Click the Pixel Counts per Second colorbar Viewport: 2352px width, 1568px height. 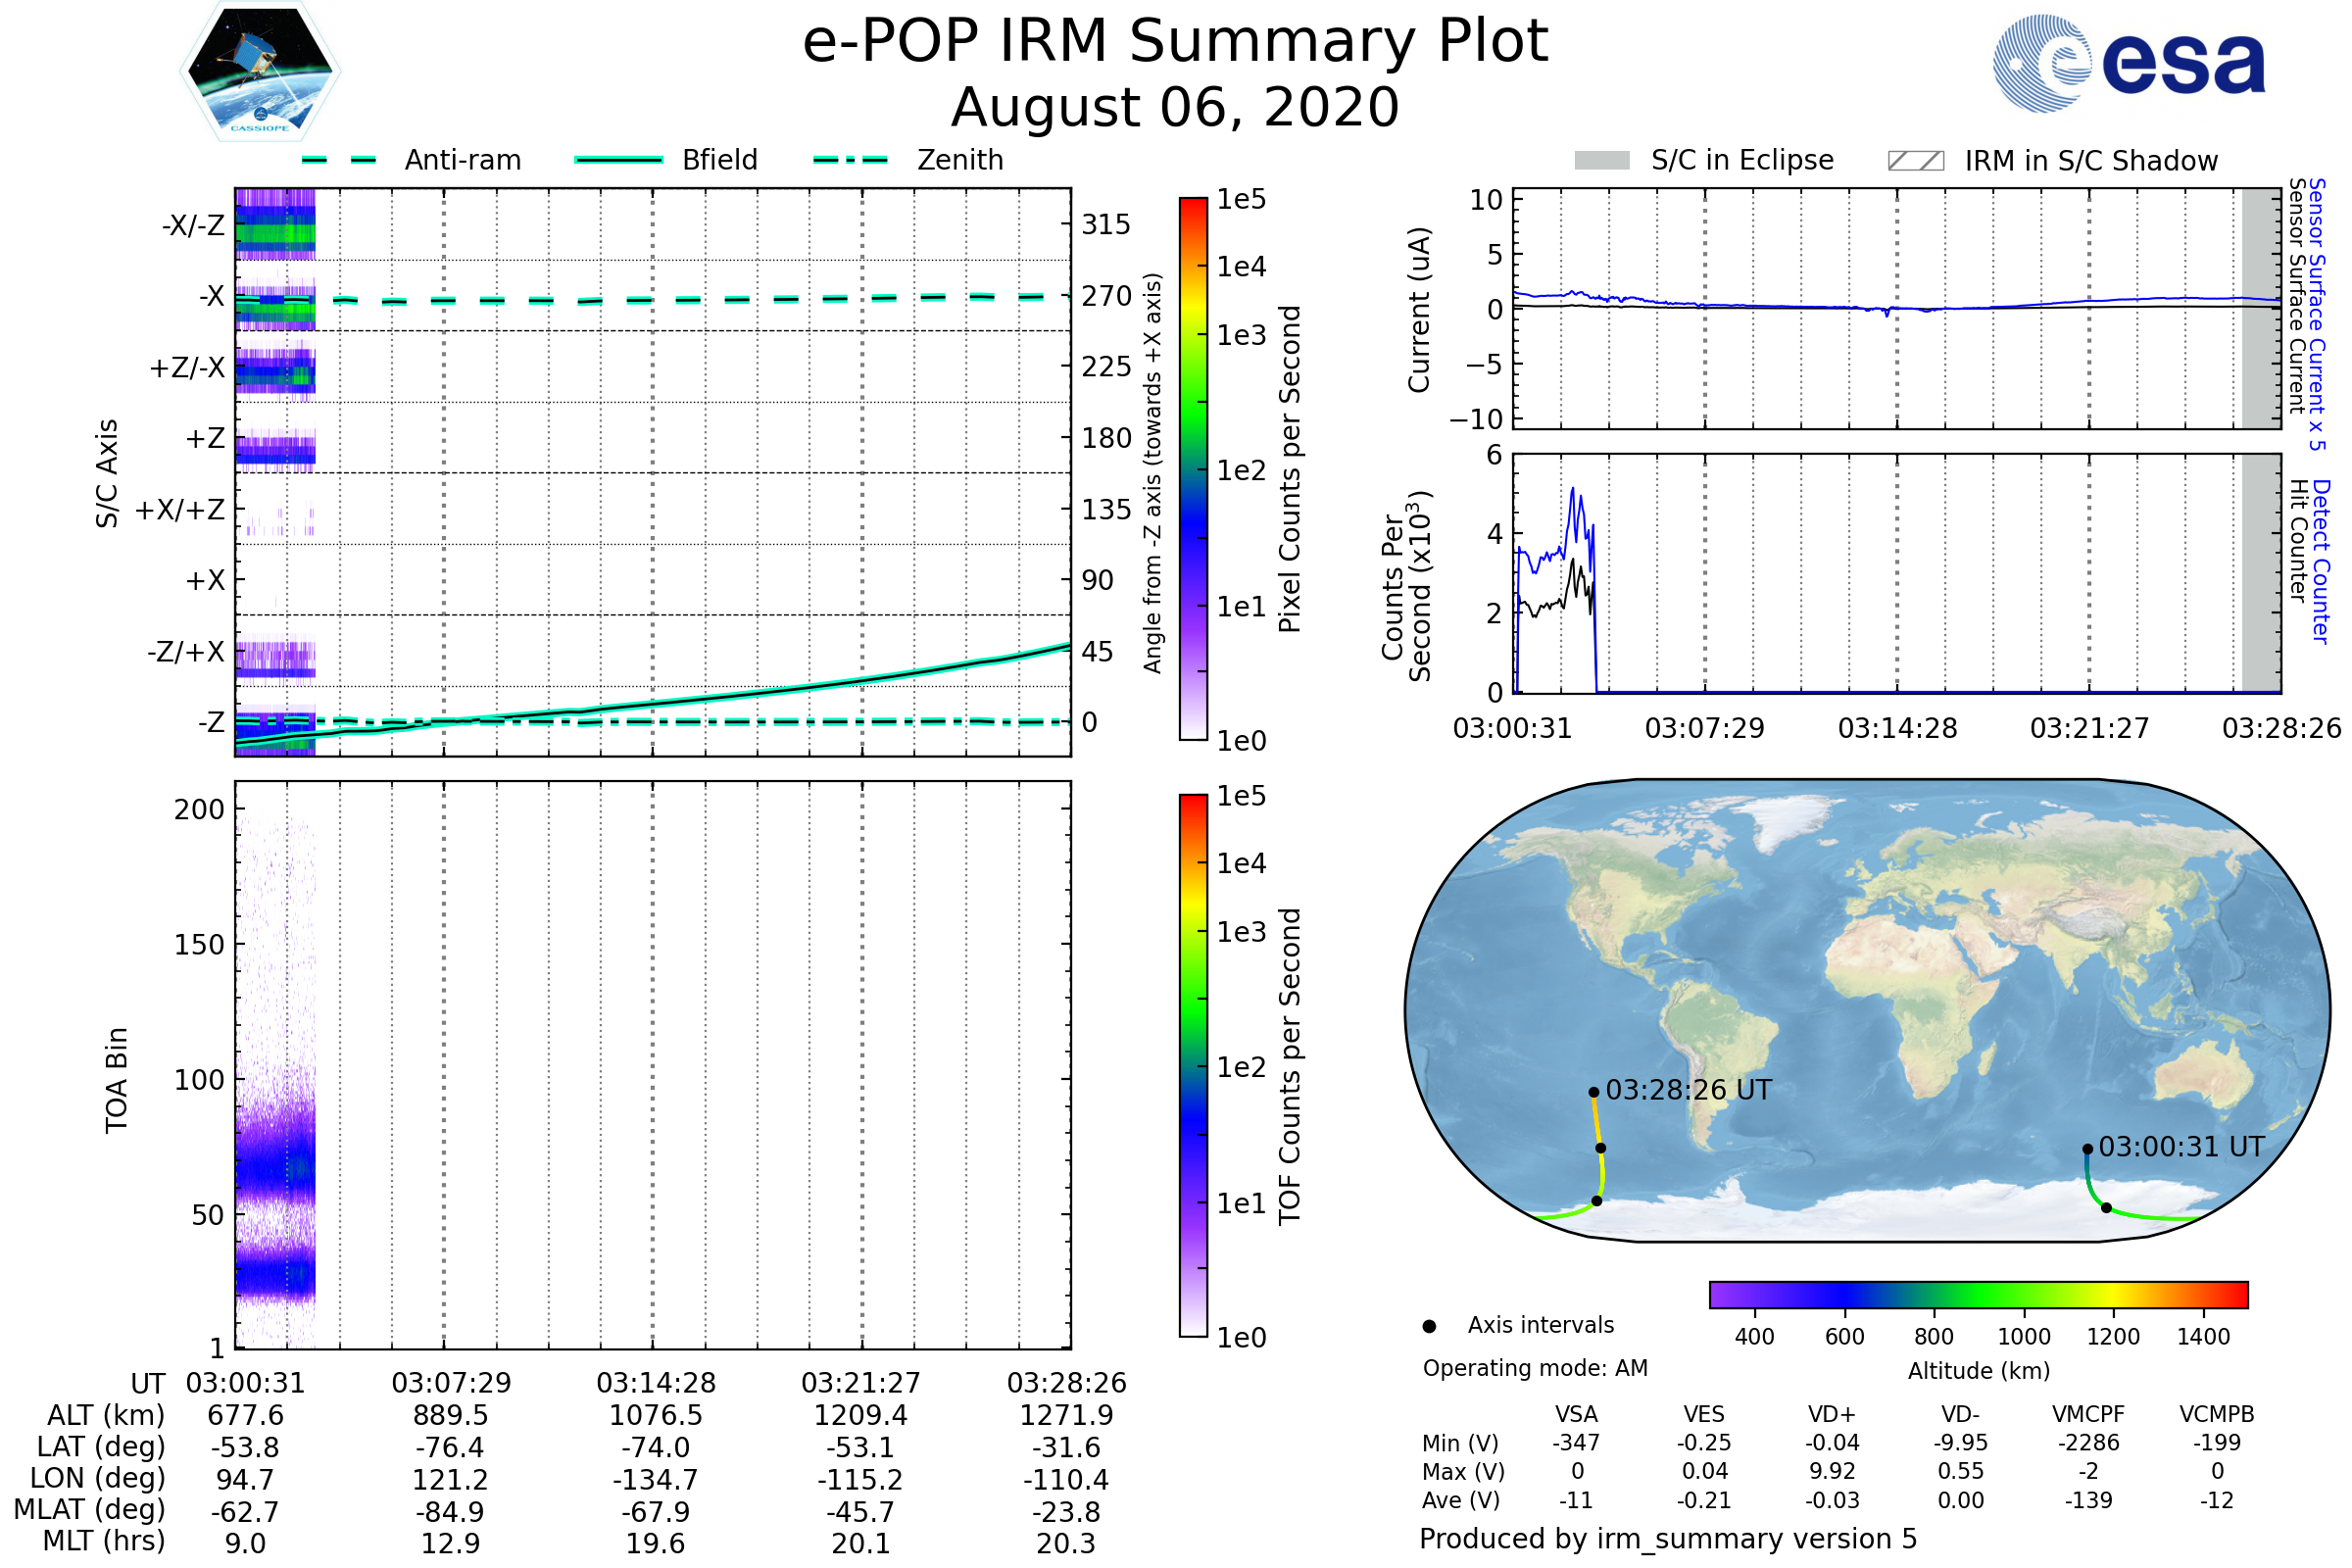tap(1193, 469)
